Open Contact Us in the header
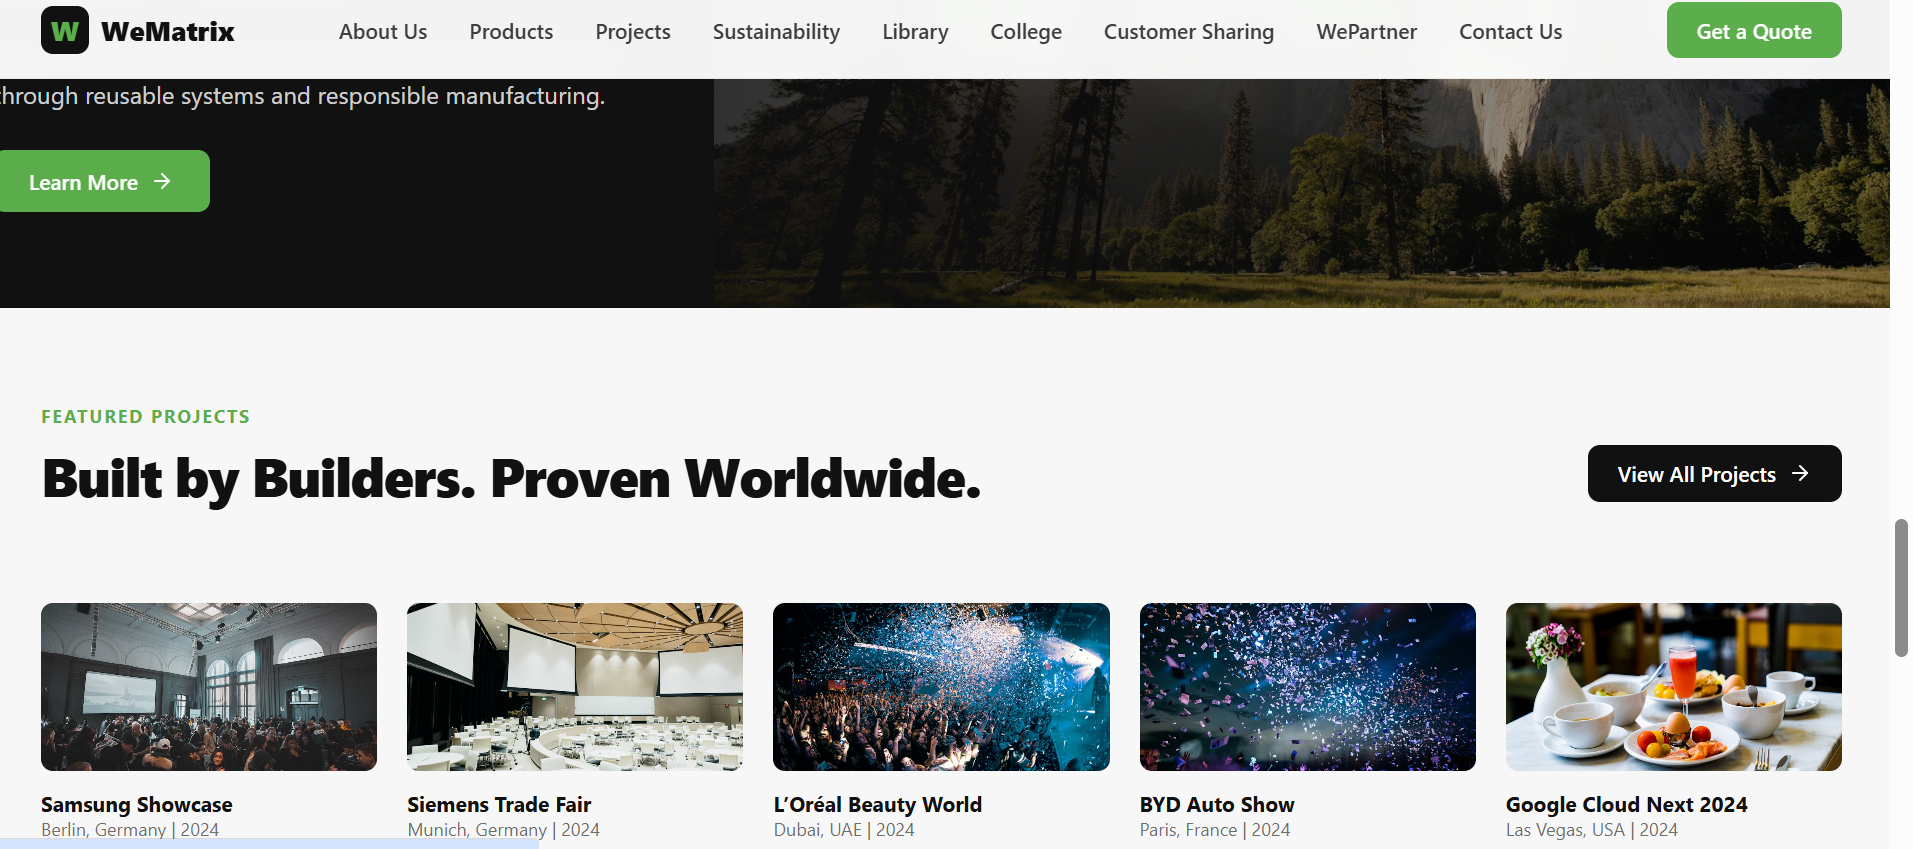1913x849 pixels. click(1510, 32)
